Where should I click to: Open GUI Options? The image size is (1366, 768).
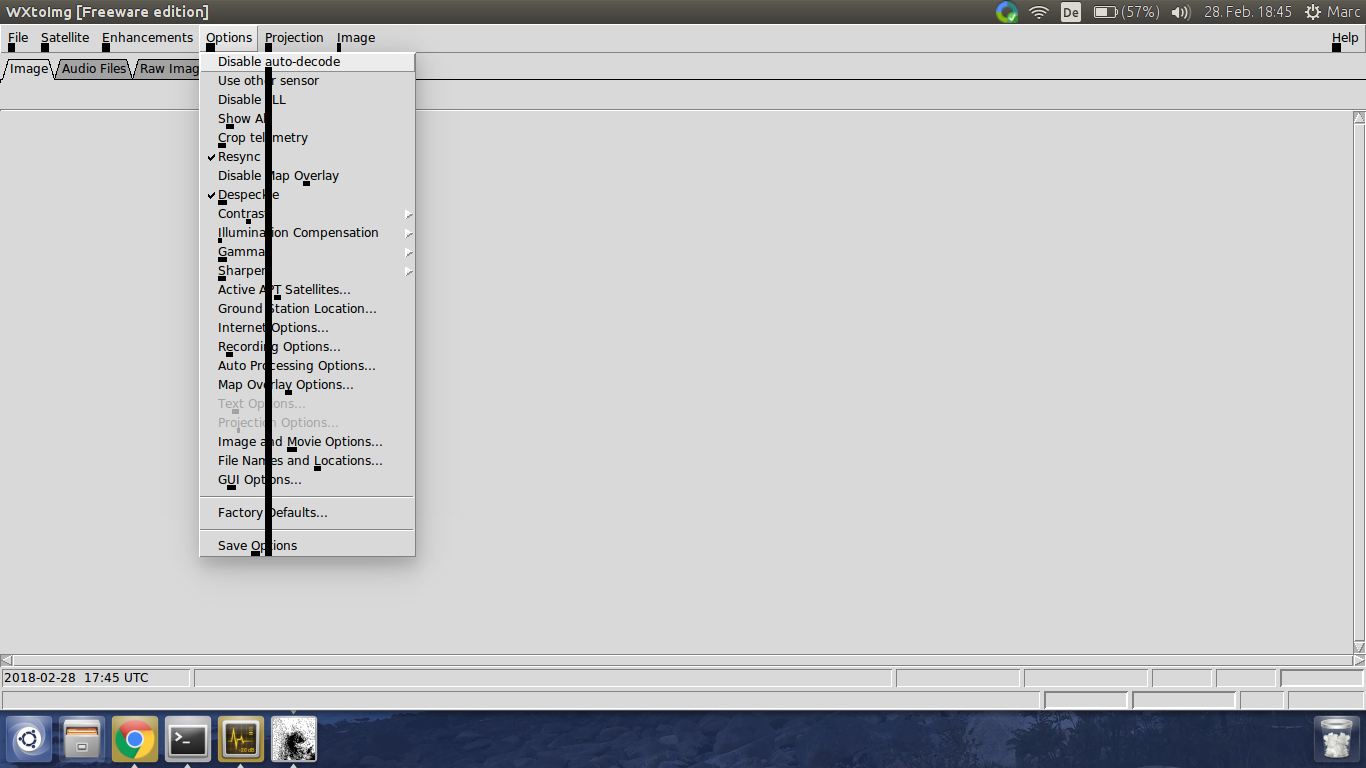pos(307,480)
